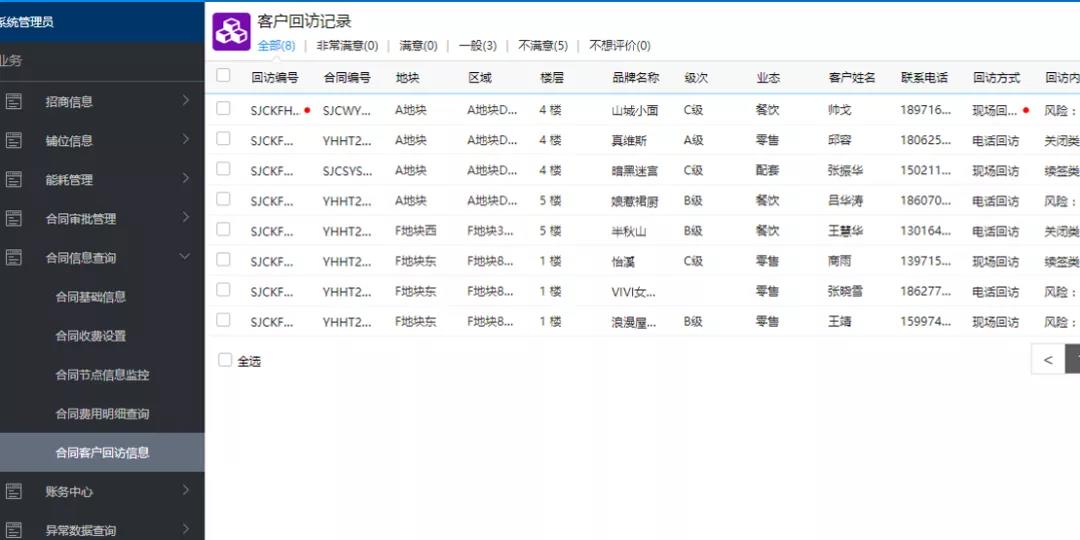Click the icon beside 合同审批管理
The width and height of the screenshot is (1080, 540).
pyautogui.click(x=13, y=219)
